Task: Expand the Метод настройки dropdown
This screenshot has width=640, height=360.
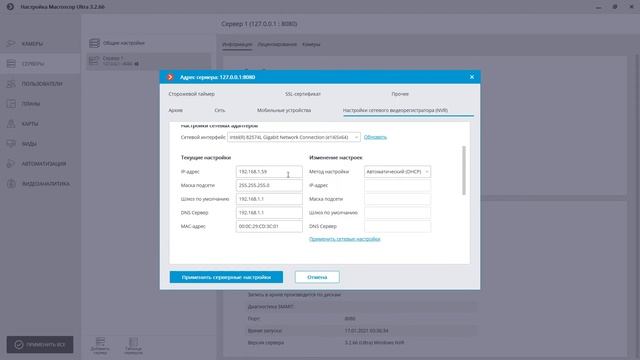Action: click(397, 172)
